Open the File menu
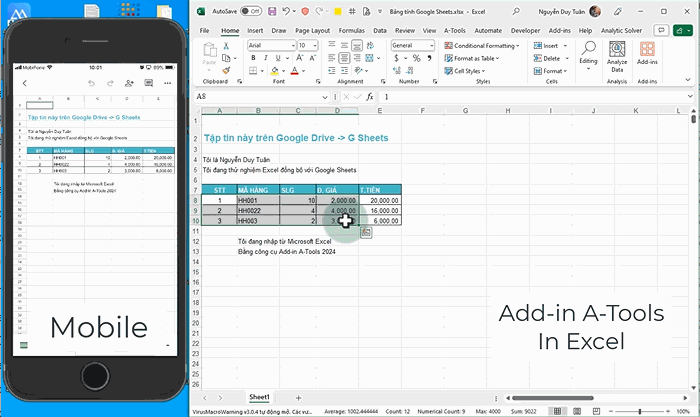 (x=204, y=30)
